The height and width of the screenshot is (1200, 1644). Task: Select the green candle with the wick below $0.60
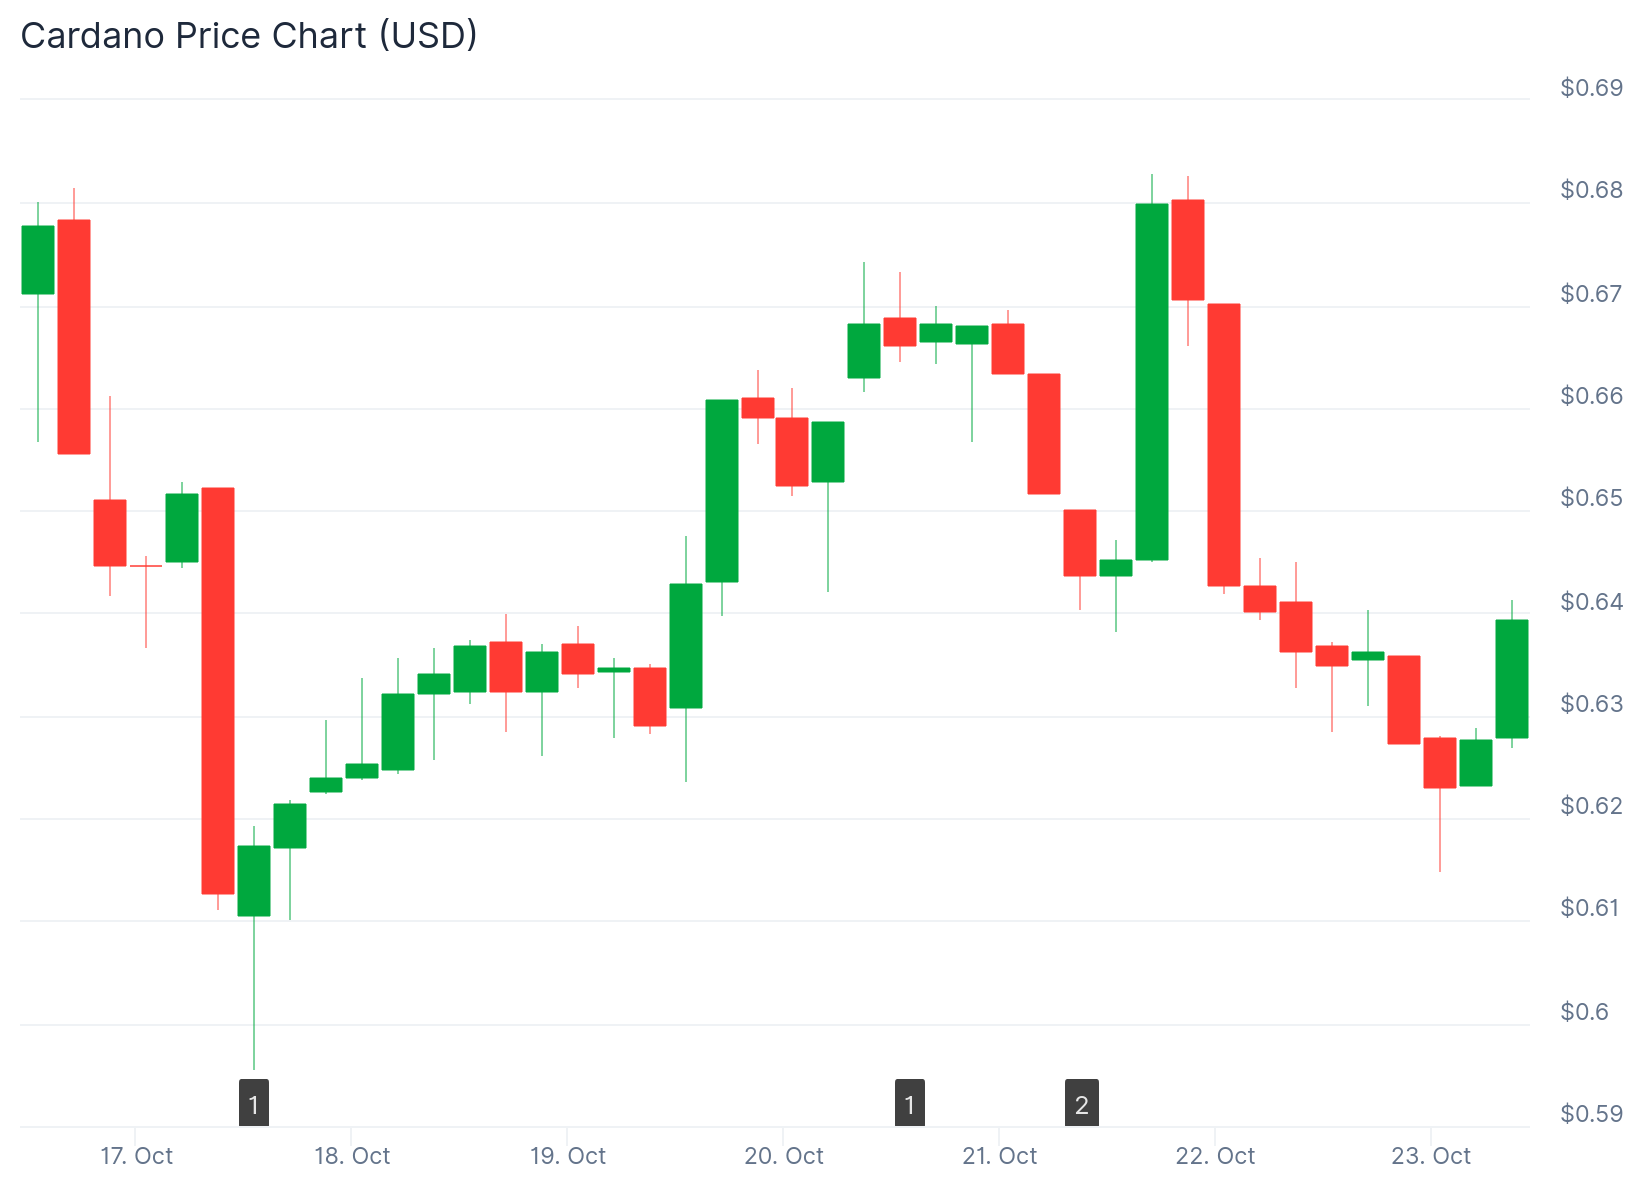point(254,880)
